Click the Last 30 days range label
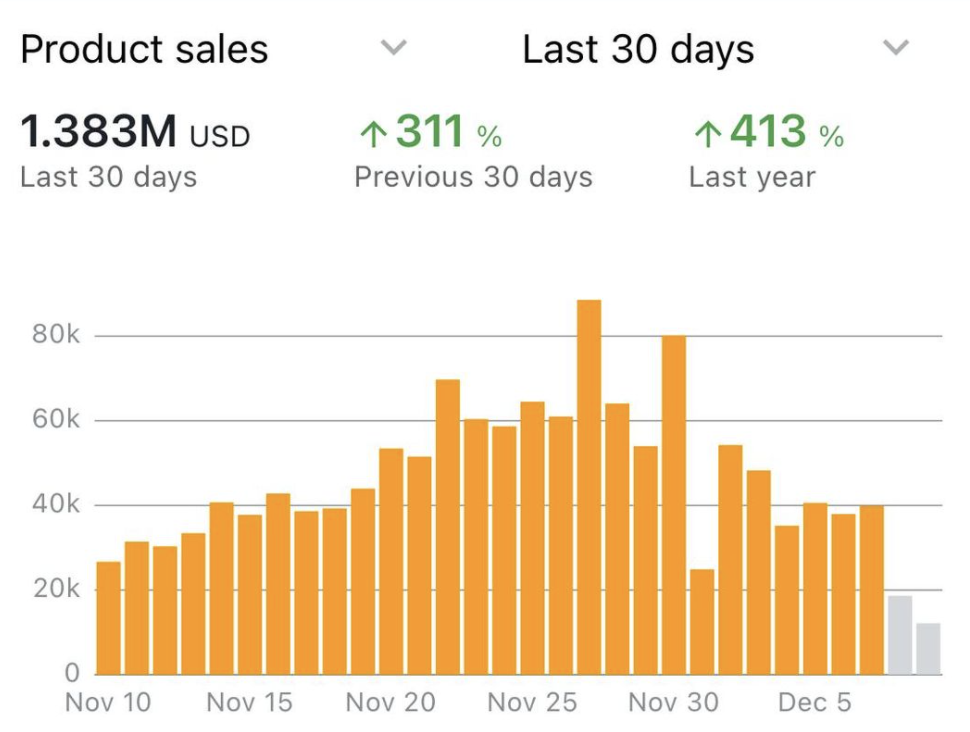Screen dimensions: 970x732 coord(638,49)
